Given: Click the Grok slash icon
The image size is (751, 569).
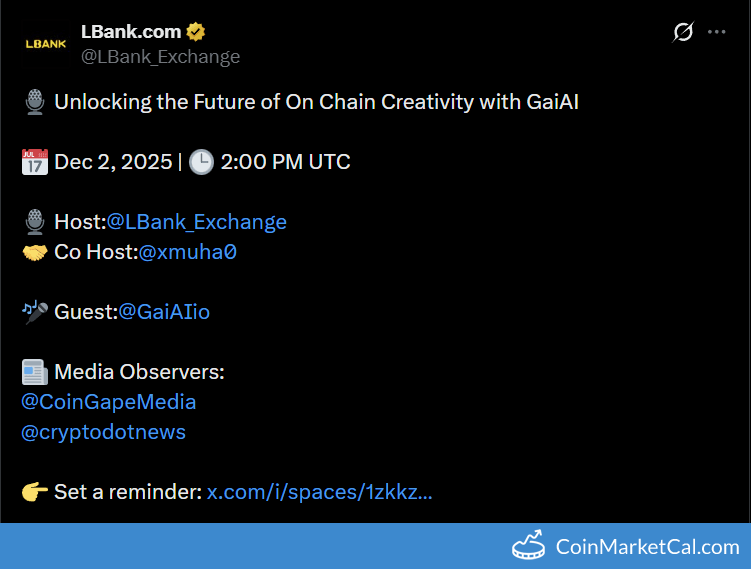Looking at the screenshot, I should (683, 32).
